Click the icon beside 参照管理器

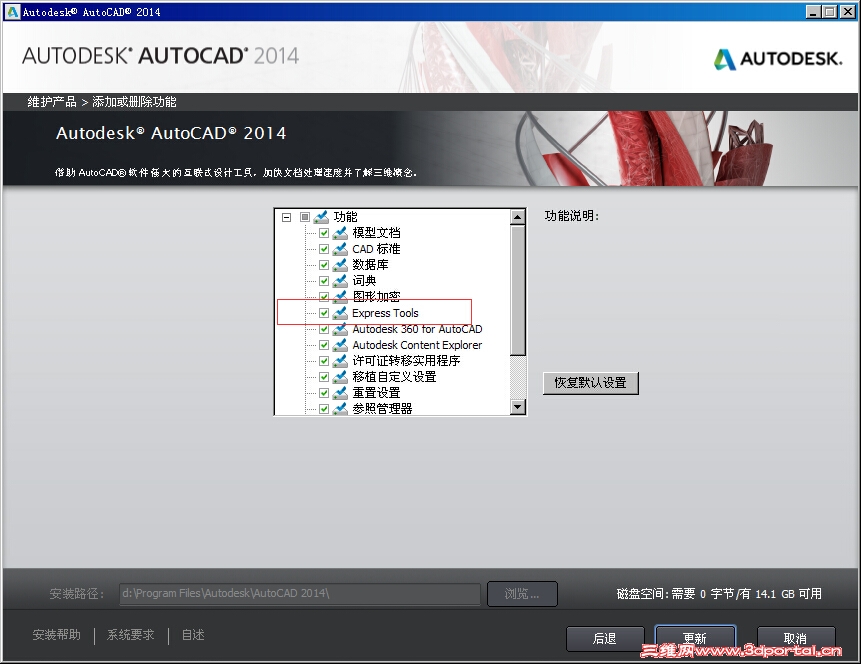coord(340,409)
